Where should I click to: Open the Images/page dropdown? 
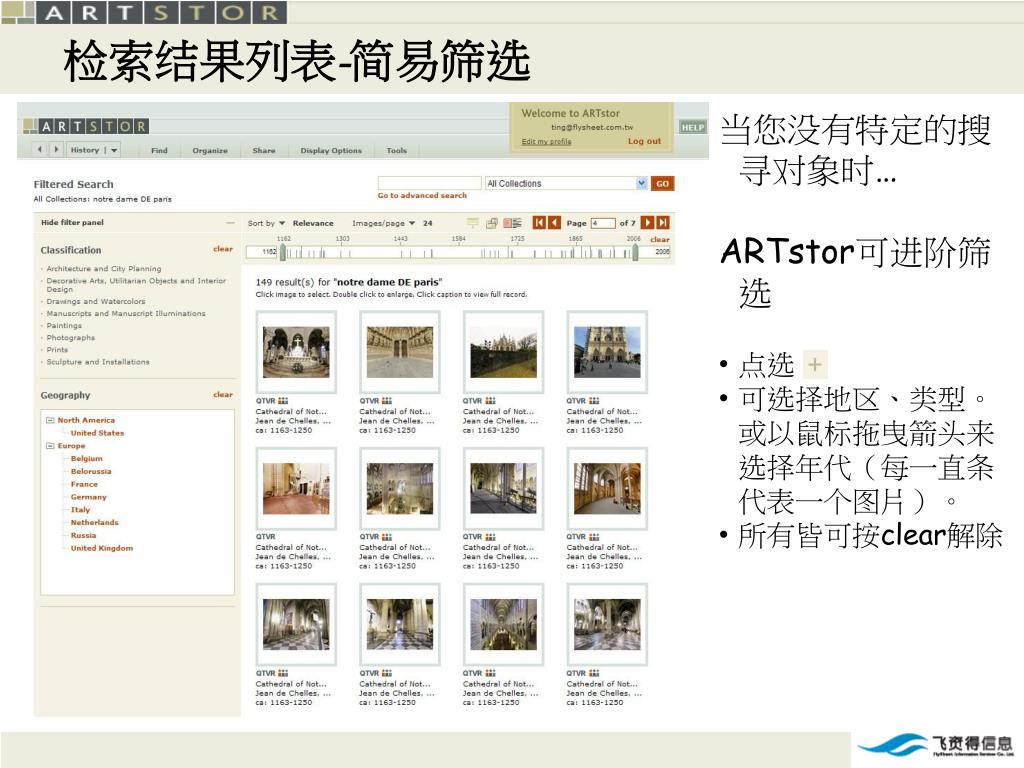click(383, 223)
